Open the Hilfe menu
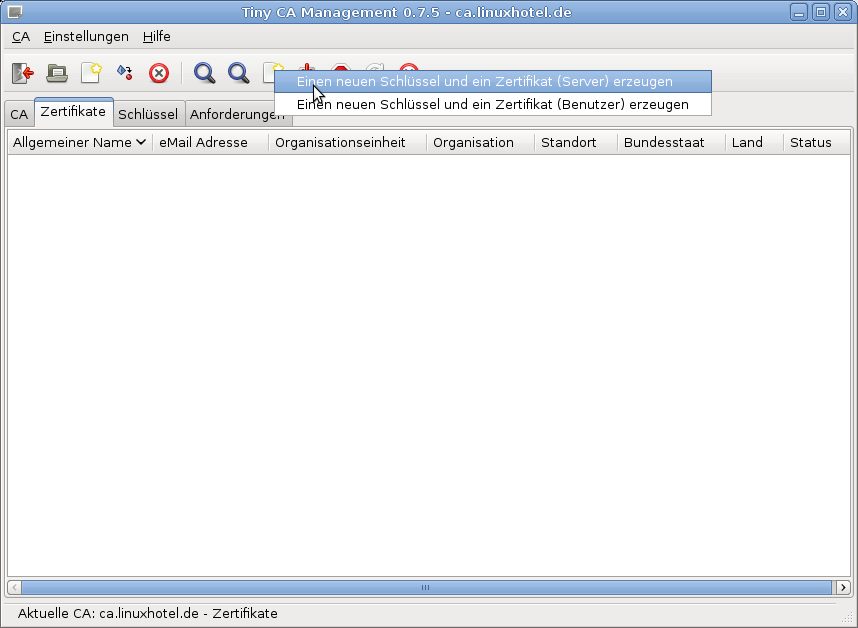The image size is (858, 628). click(x=157, y=37)
